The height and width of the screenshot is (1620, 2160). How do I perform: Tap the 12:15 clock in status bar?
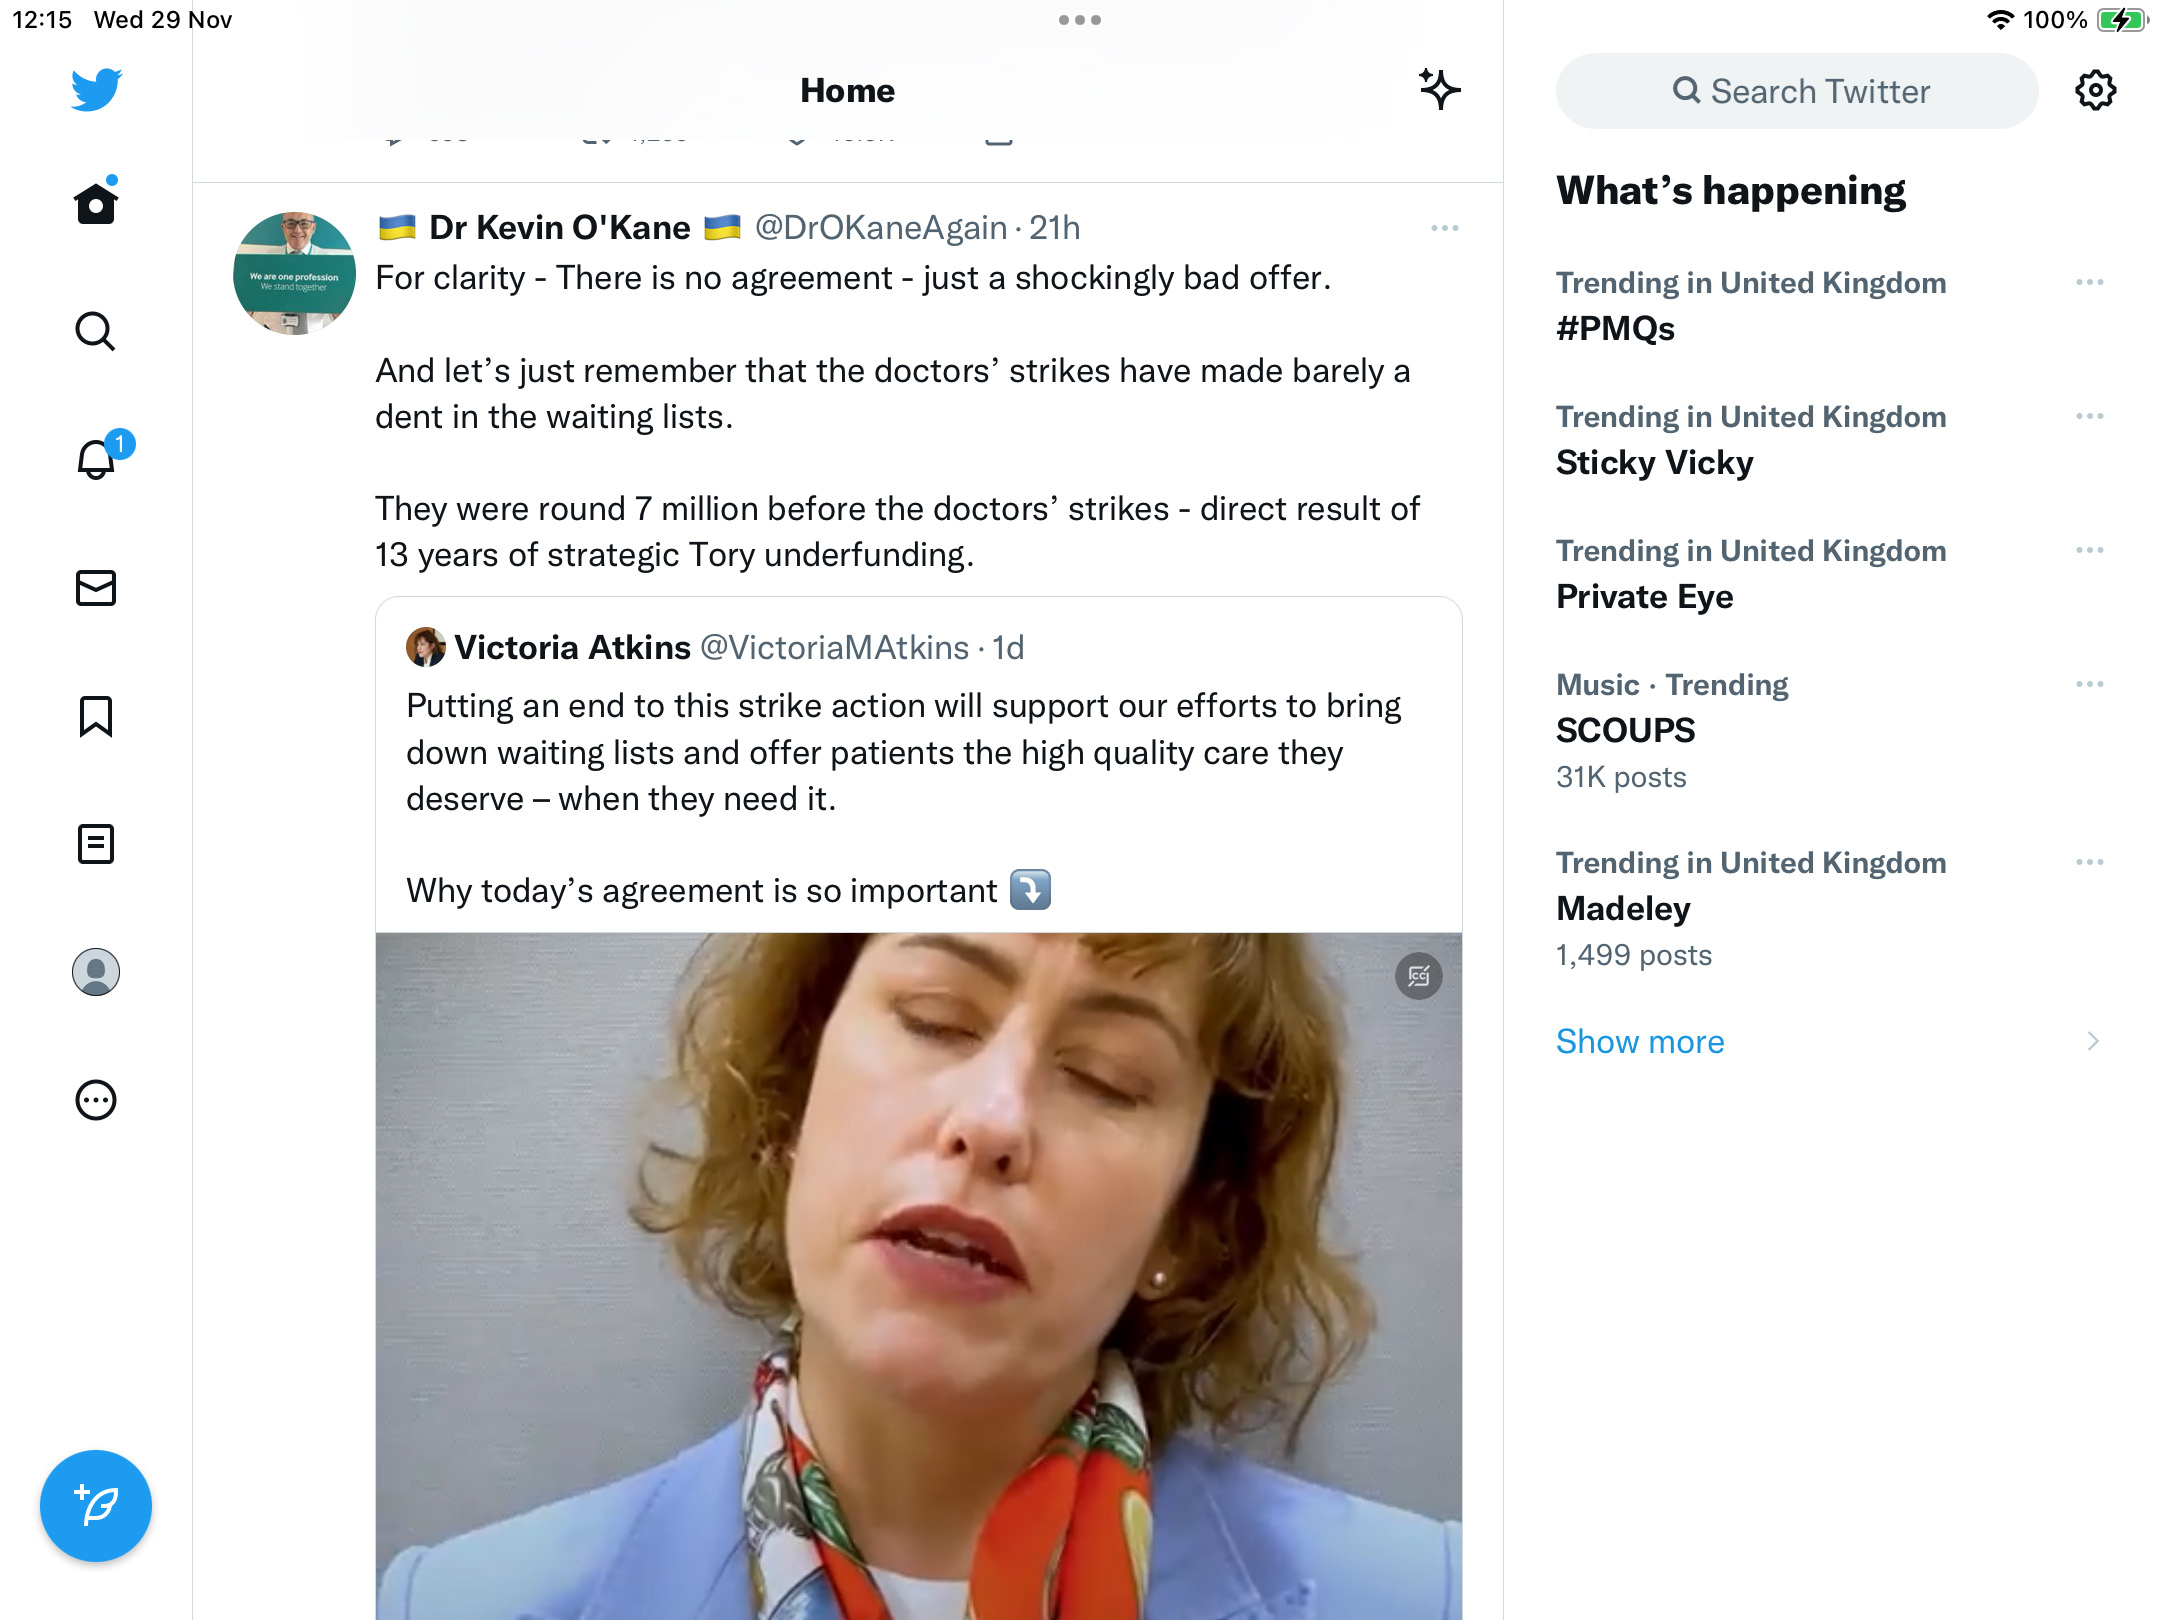(x=42, y=20)
